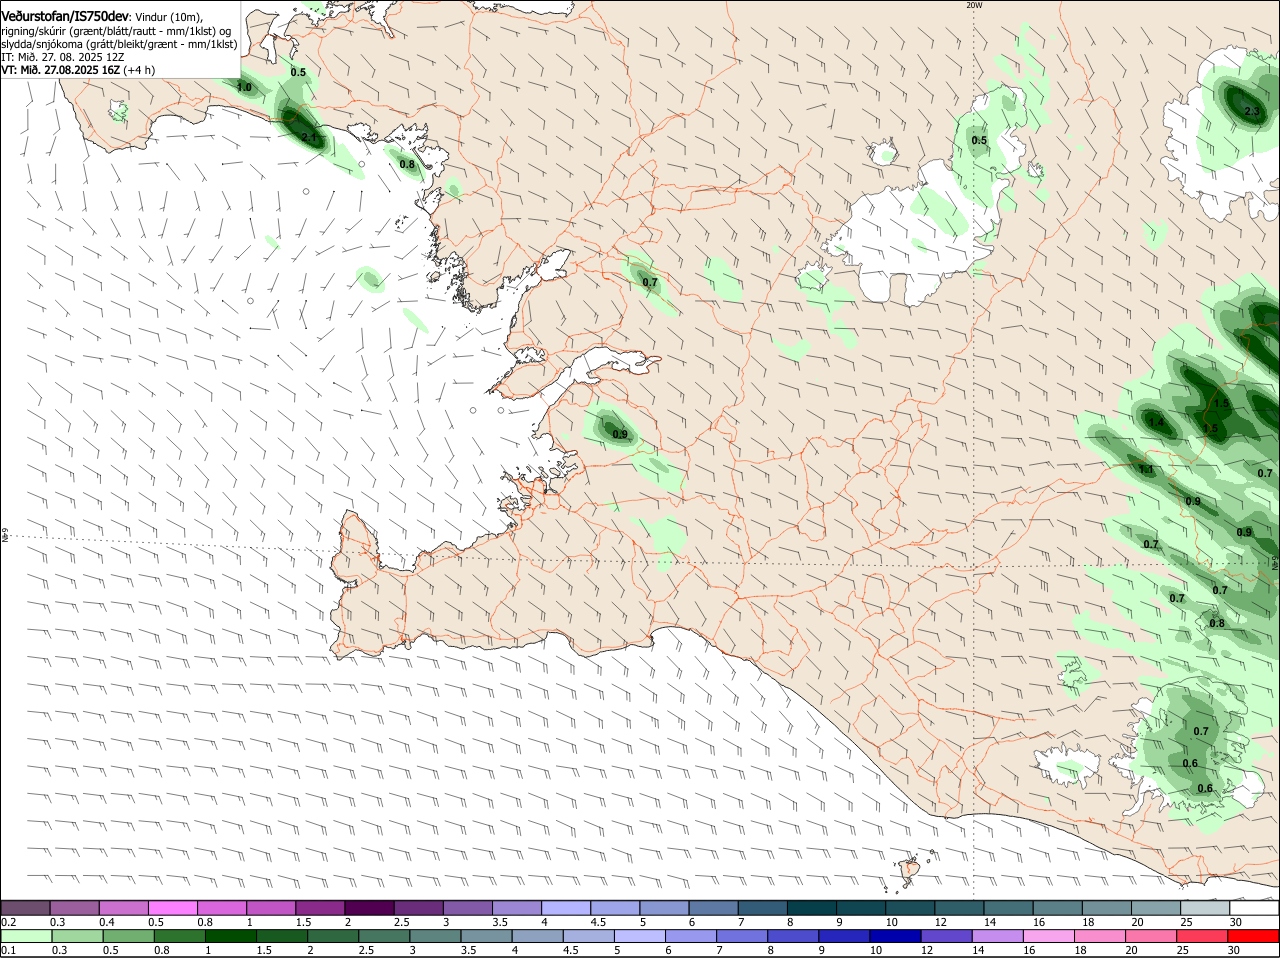This screenshot has width=1280, height=958.
Task: Pick the deep navy 10 rain legend swatch
Action: click(898, 936)
